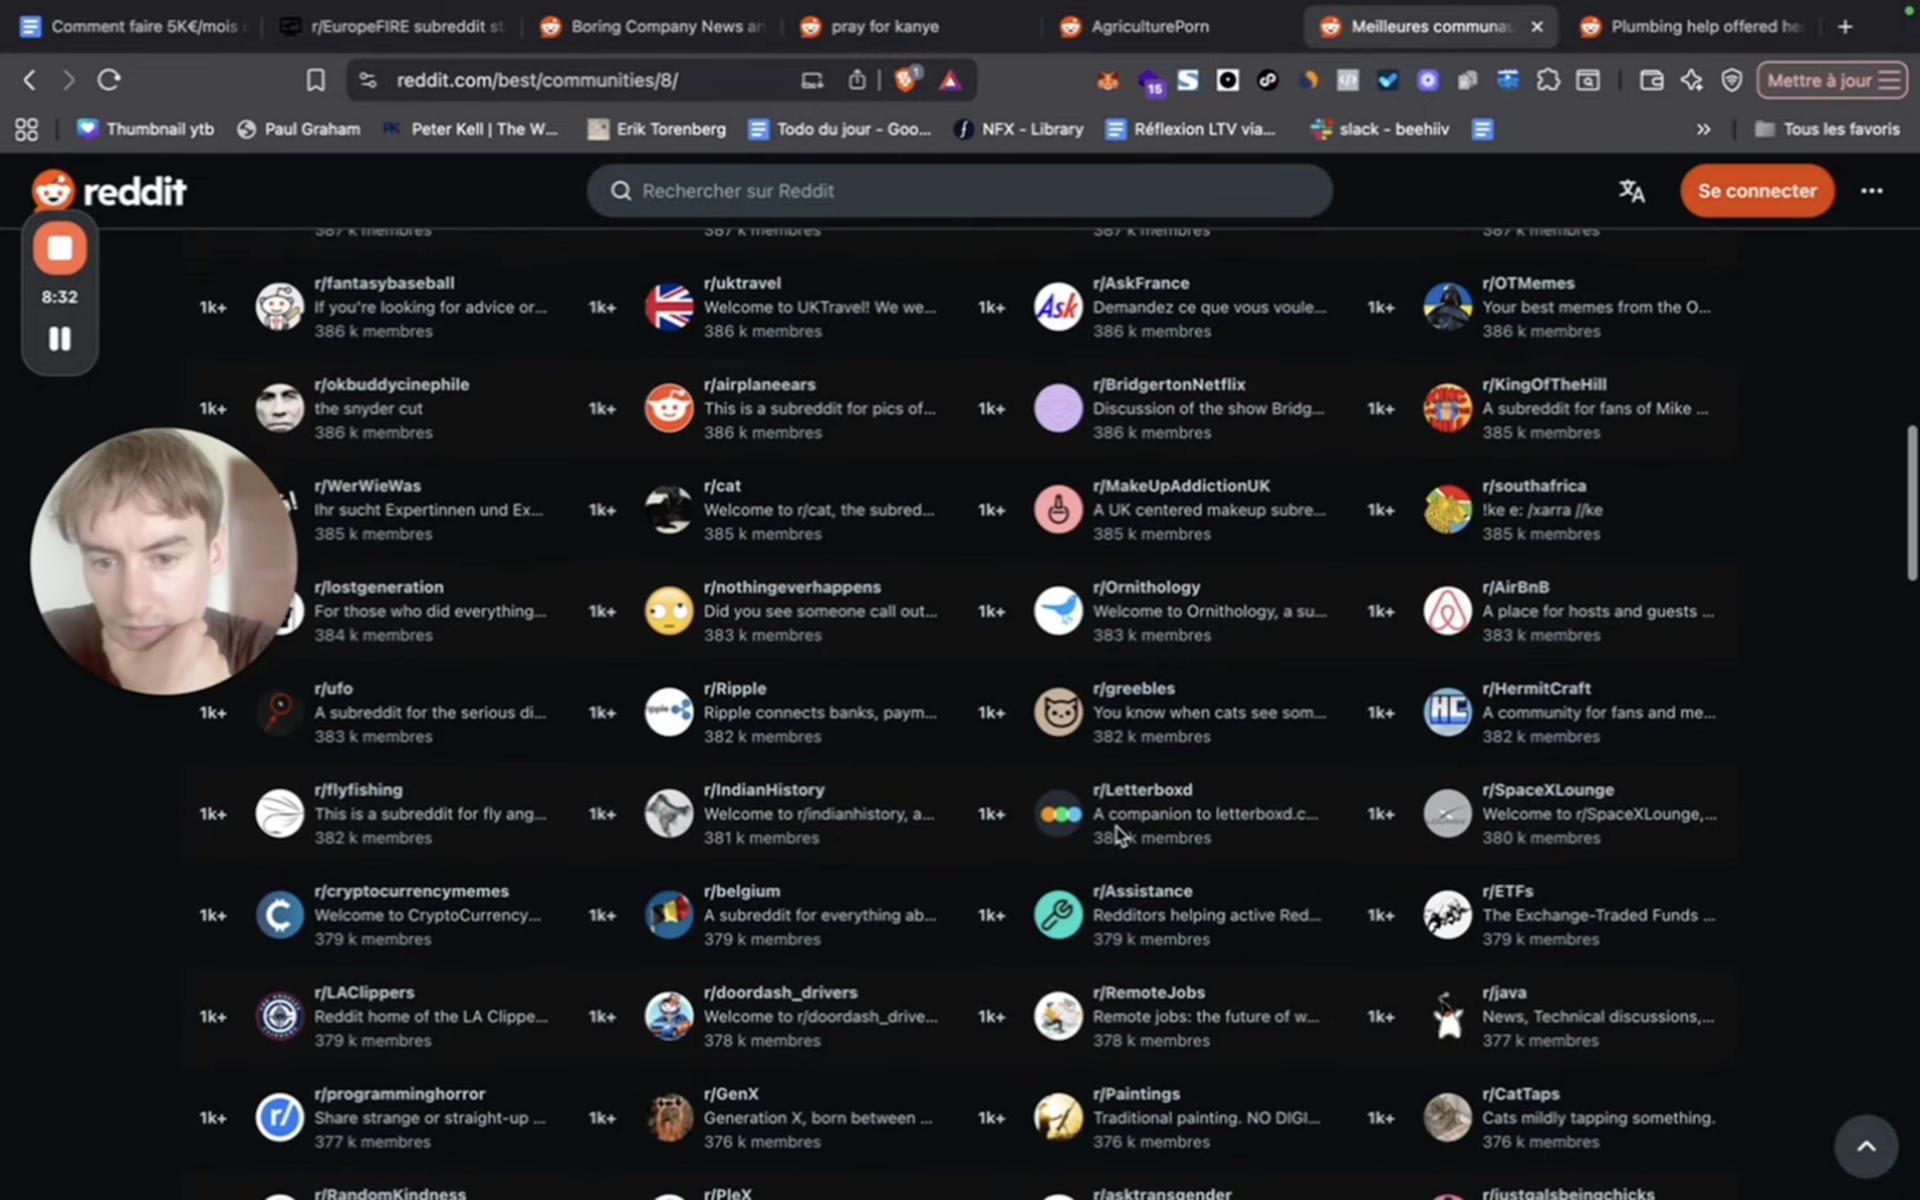This screenshot has height=1200, width=1920.
Task: Open the browser extensions puzzle icon
Action: click(x=1548, y=80)
